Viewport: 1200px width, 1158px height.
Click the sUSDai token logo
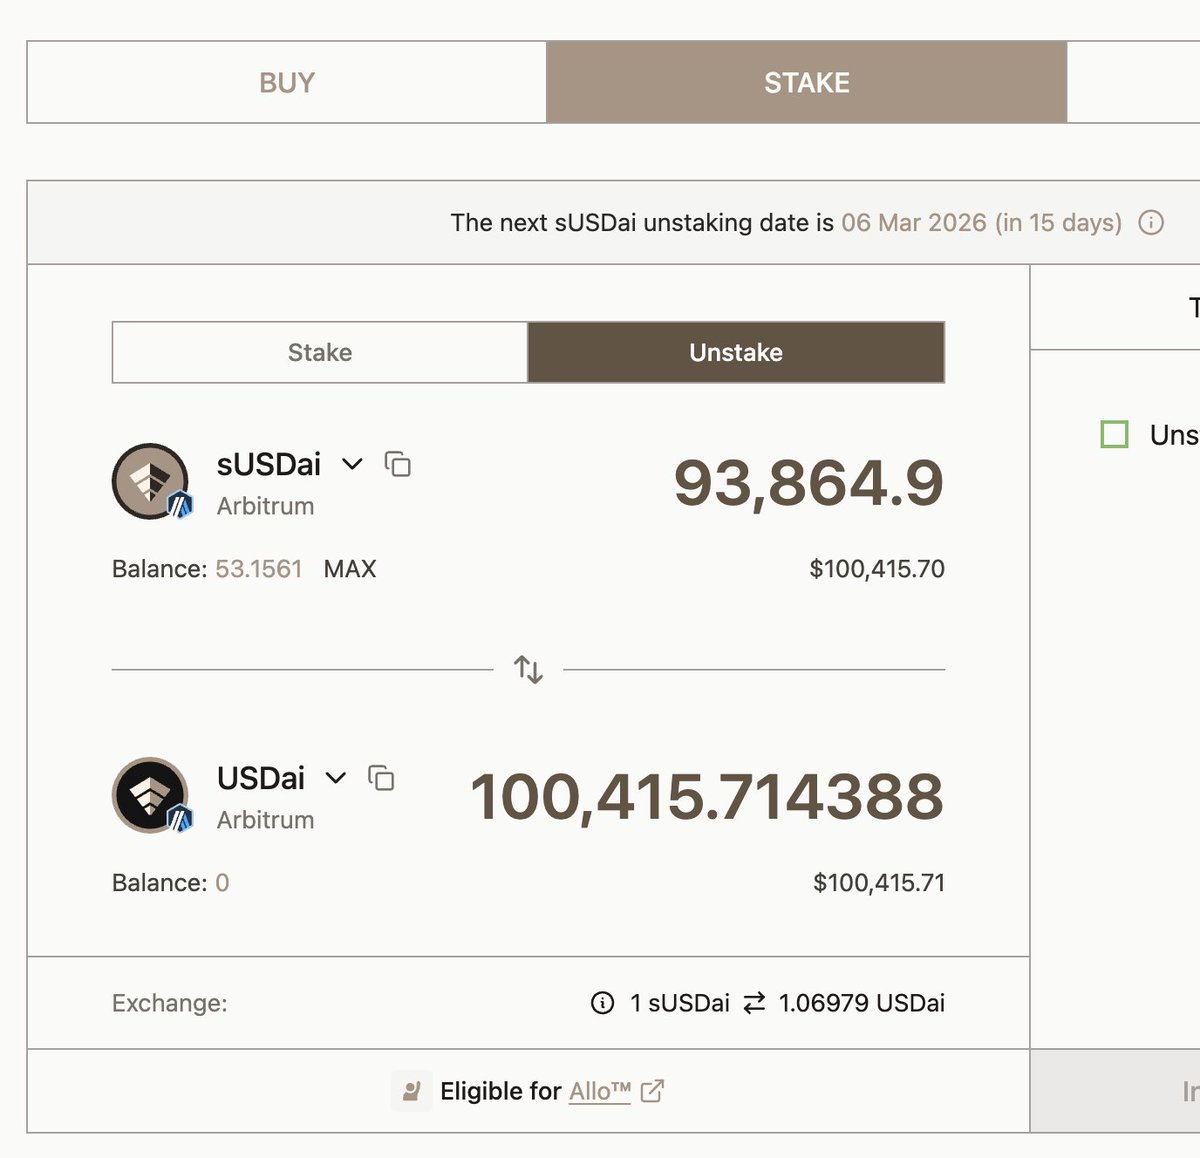[151, 482]
